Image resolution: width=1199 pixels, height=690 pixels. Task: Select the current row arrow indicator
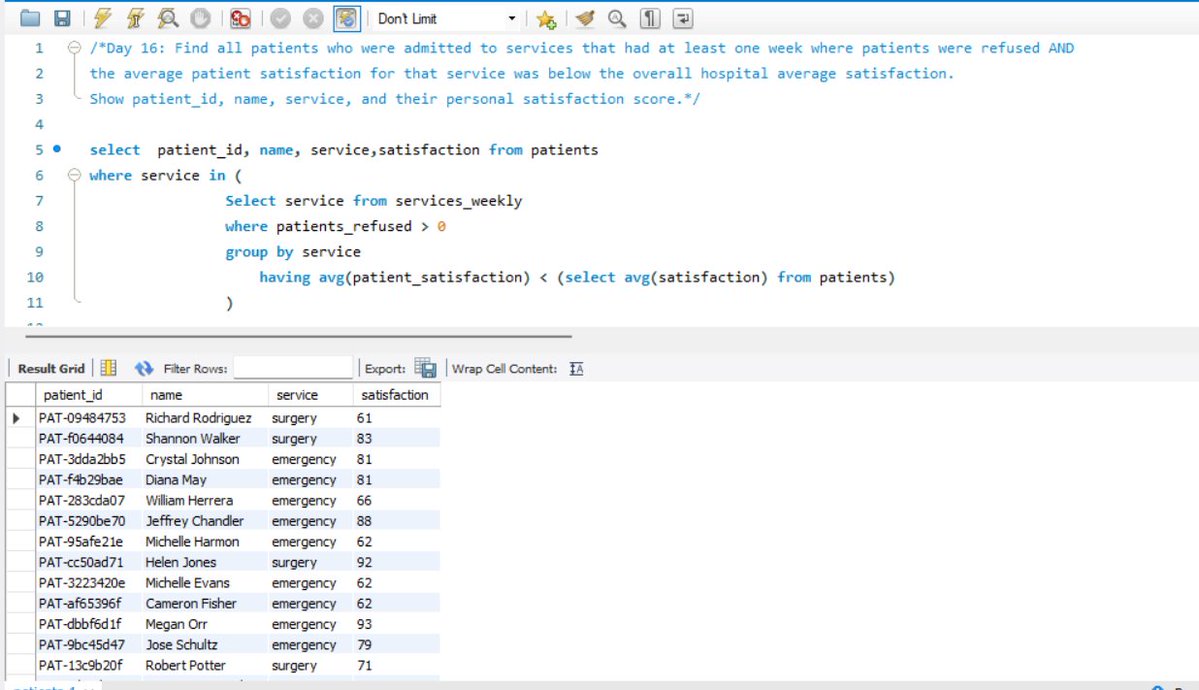(x=17, y=418)
